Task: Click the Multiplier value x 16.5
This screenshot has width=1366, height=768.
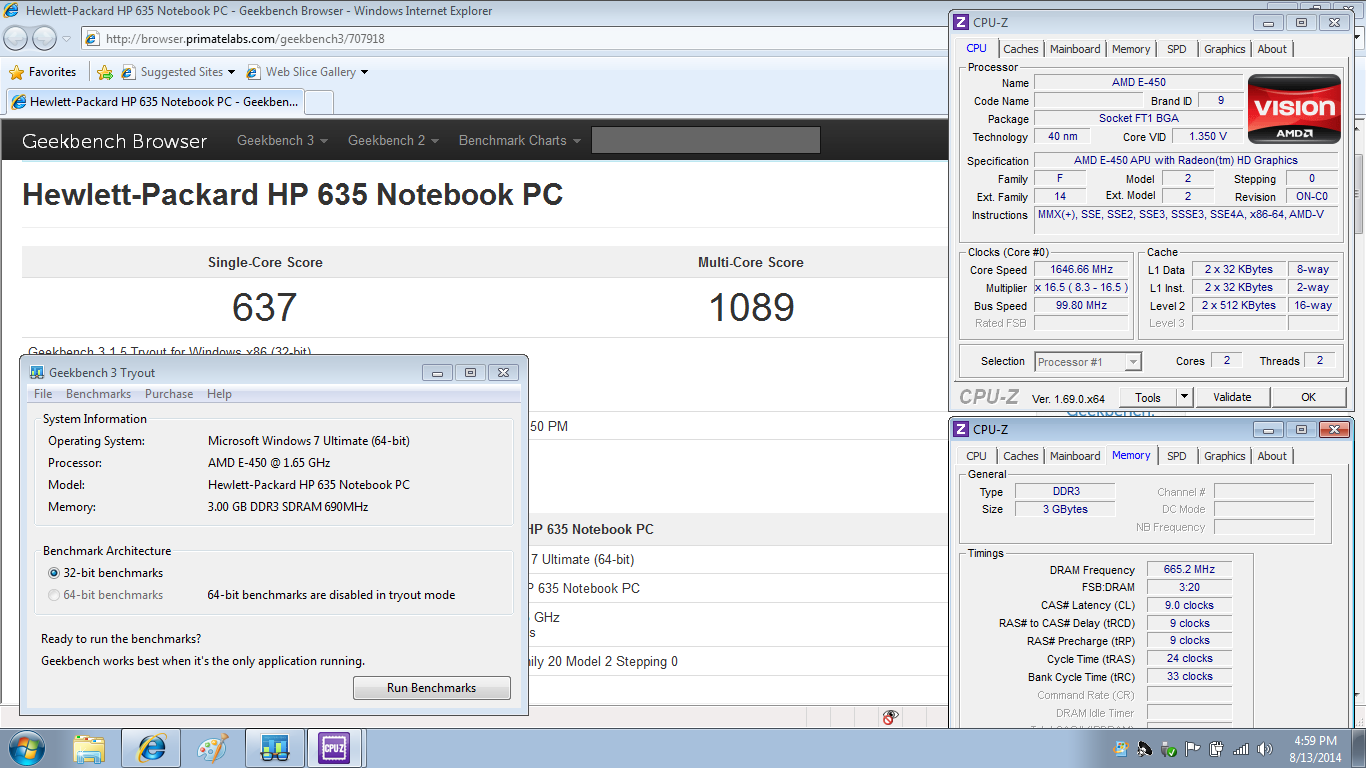Action: pos(1081,287)
